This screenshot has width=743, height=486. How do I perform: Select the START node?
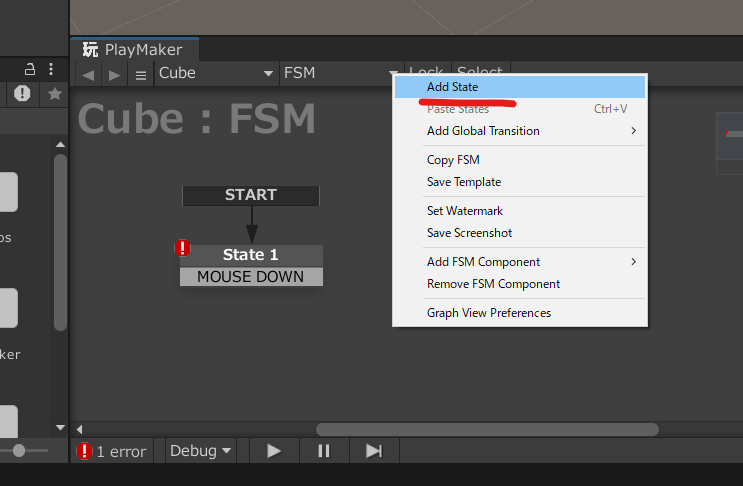point(251,195)
